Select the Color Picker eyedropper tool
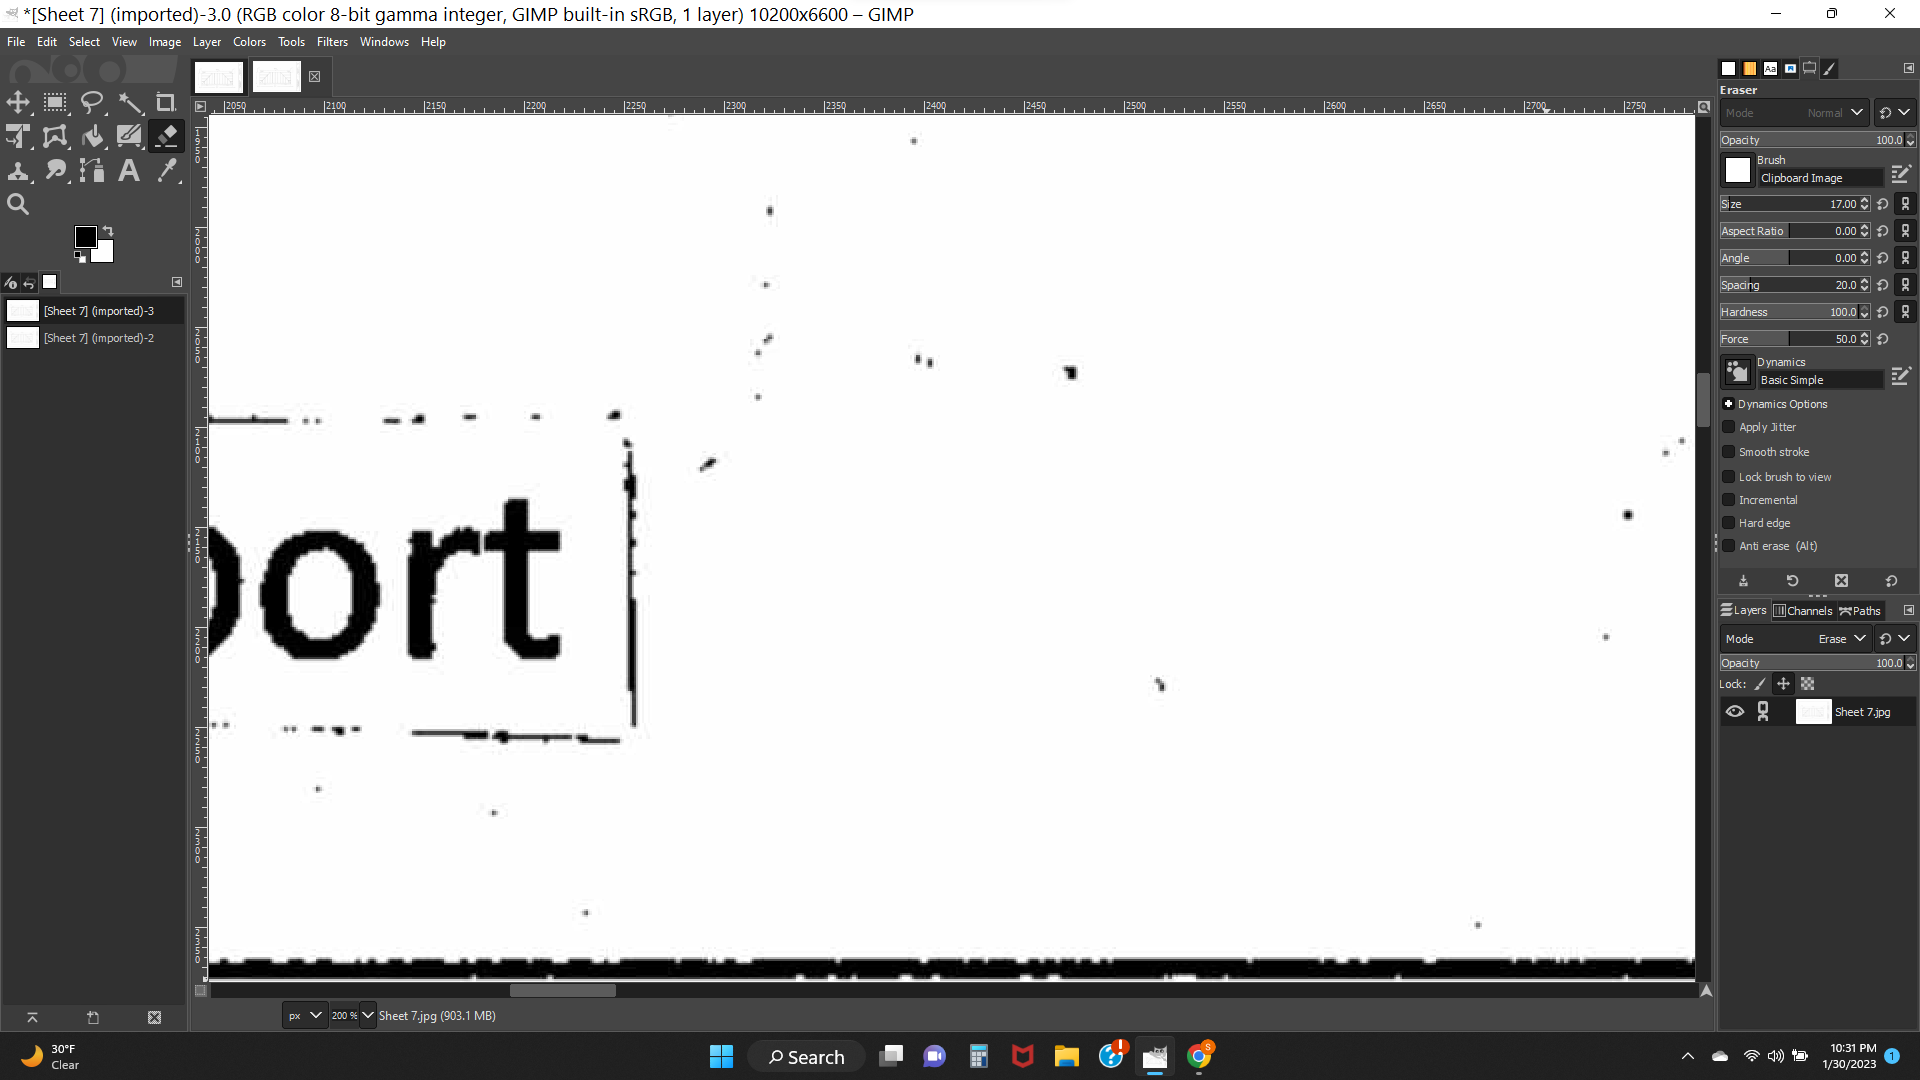Image resolution: width=1920 pixels, height=1080 pixels. coord(166,171)
